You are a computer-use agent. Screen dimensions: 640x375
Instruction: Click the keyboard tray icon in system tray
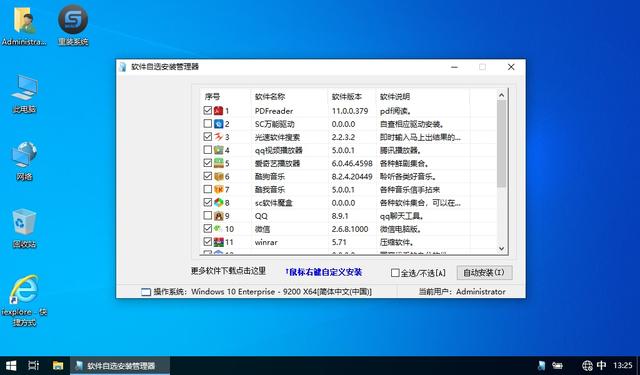coord(557,366)
